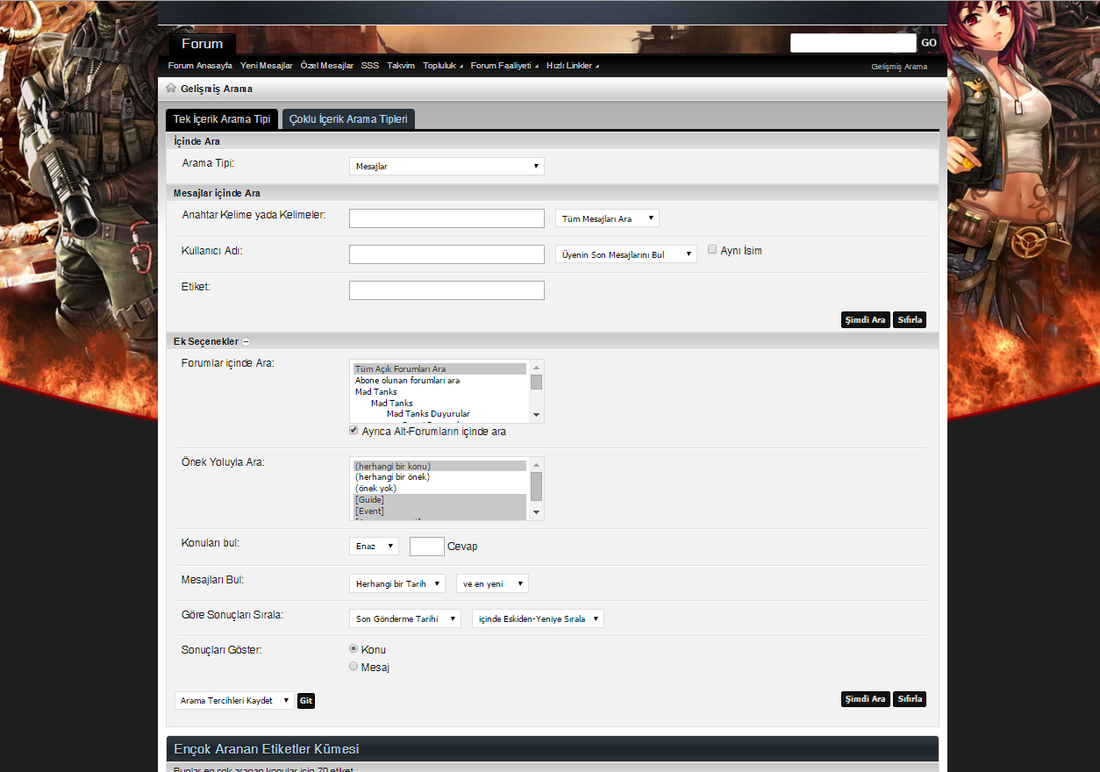The image size is (1100, 772).
Task: Open the Takvim menu item
Action: (401, 65)
